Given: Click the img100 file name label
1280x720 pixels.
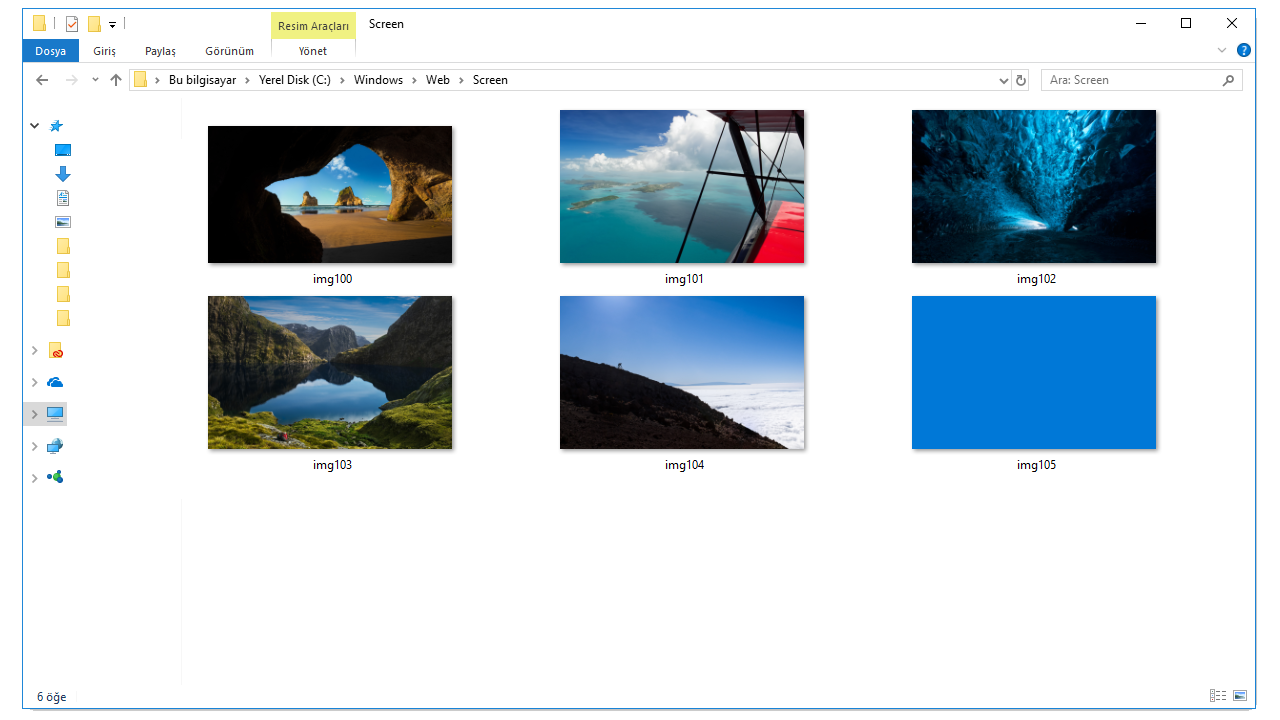Looking at the screenshot, I should point(332,279).
